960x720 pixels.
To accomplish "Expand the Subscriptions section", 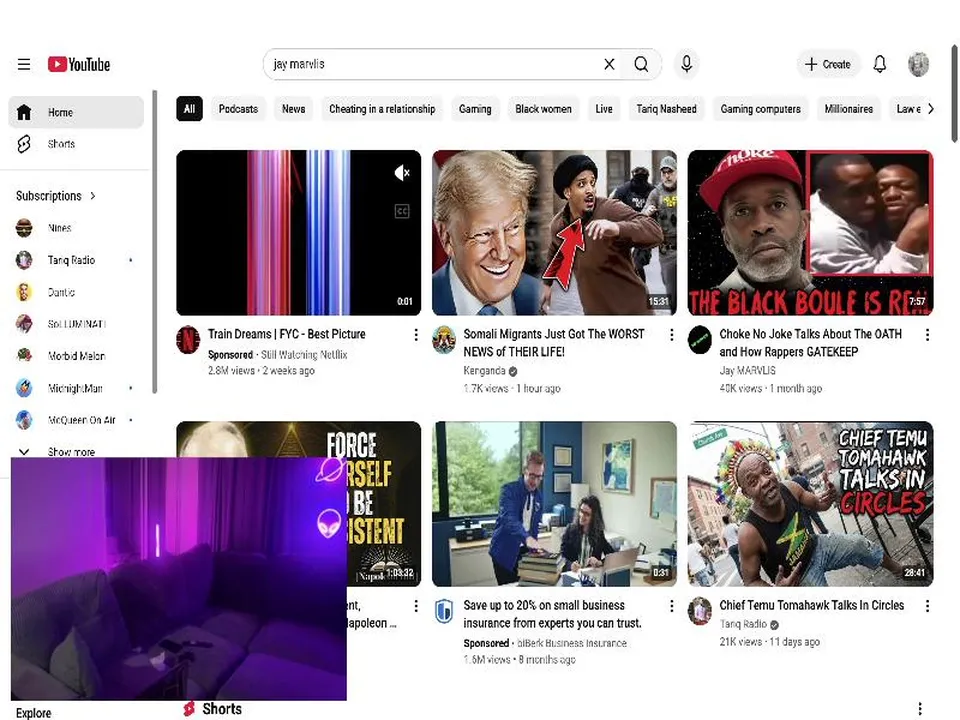I will 56,196.
